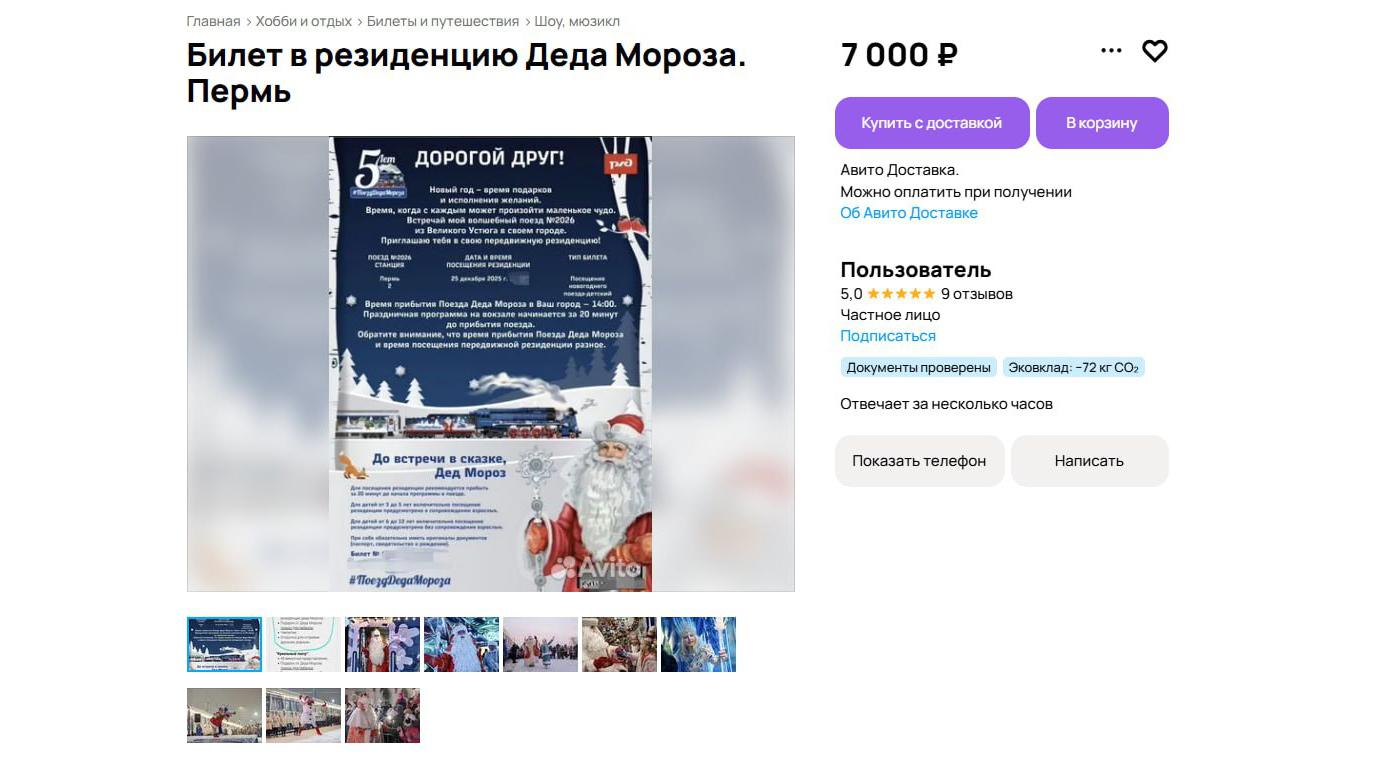Add ticket to cart via 'В корзину'
The width and height of the screenshot is (1392, 783).
point(1102,123)
